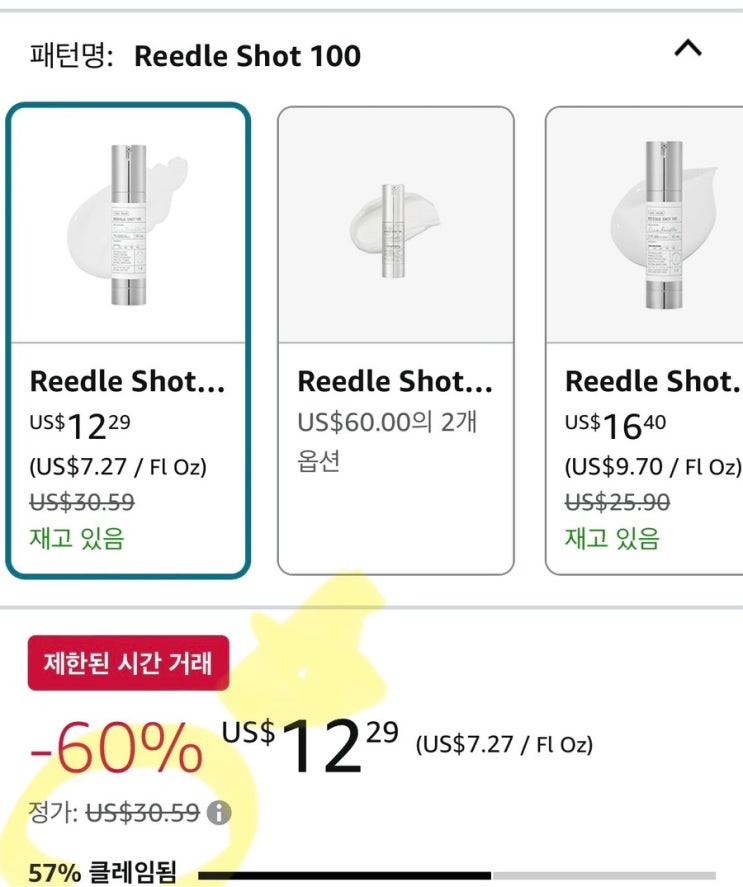Open the middle card's 'Reedle Shot...' title
743x887 pixels.
395,381
